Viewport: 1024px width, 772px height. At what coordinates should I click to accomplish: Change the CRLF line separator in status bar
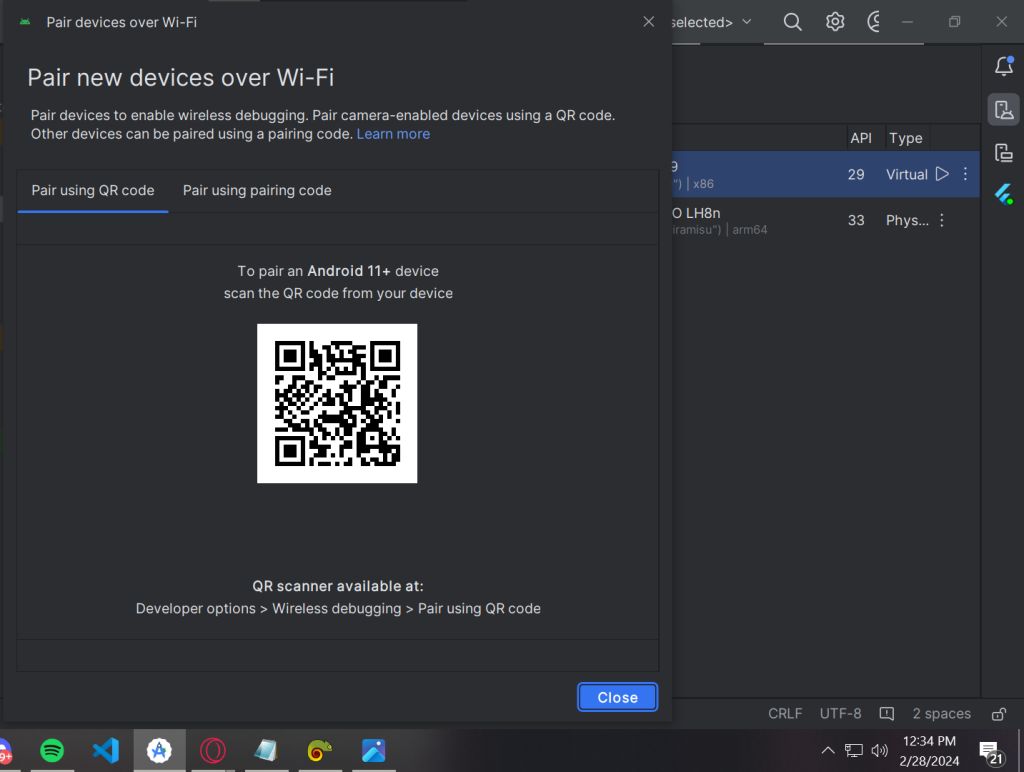[785, 714]
